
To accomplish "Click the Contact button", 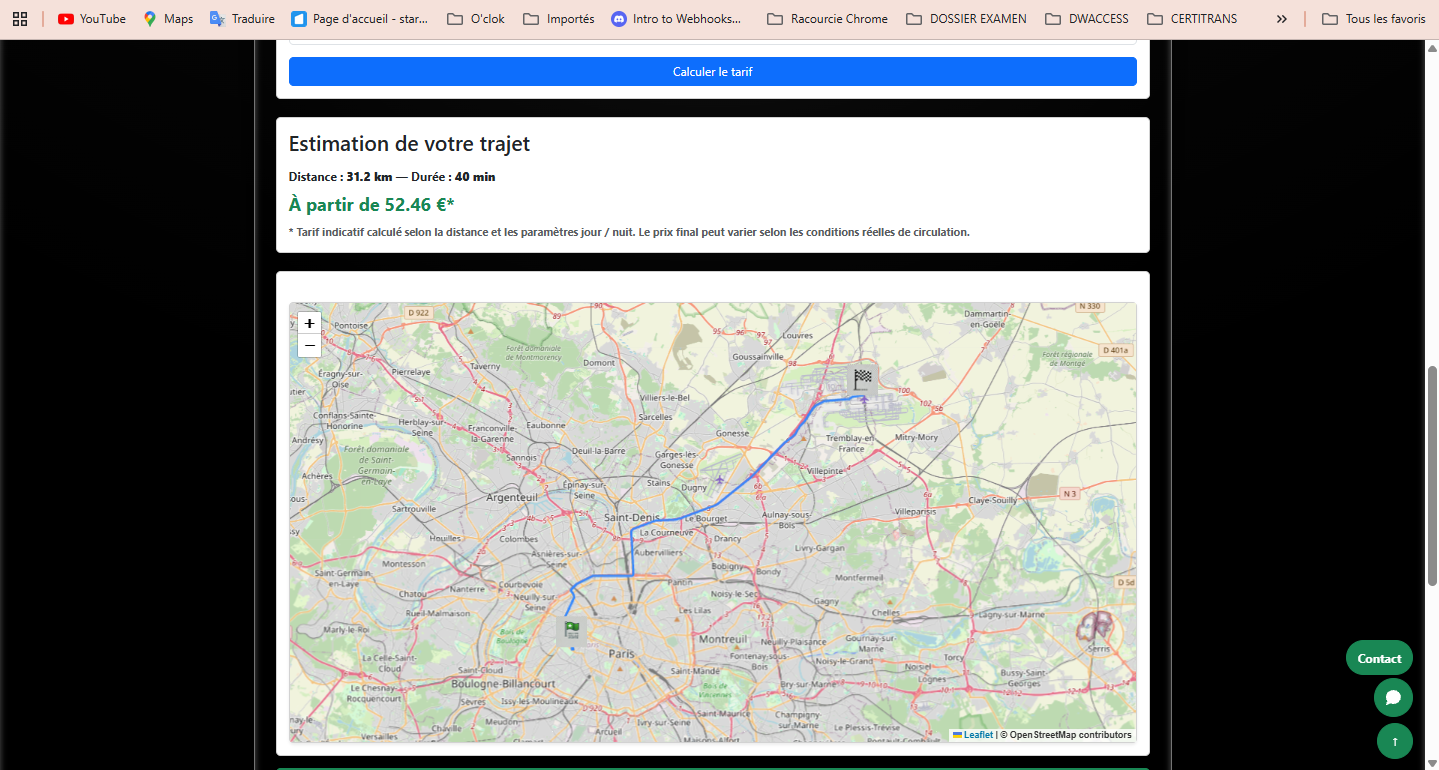I will pos(1379,658).
